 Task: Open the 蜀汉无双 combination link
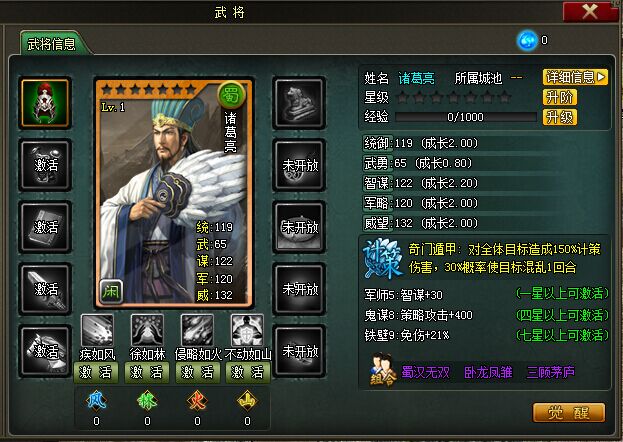pos(425,372)
